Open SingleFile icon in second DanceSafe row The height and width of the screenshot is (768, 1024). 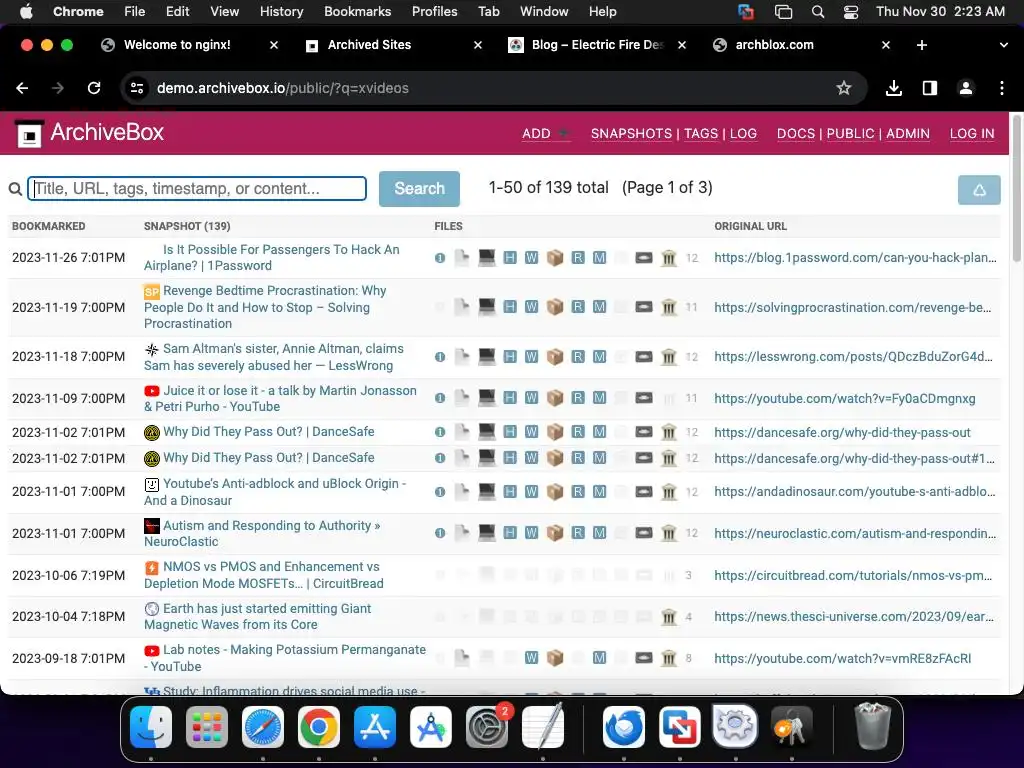pos(440,458)
